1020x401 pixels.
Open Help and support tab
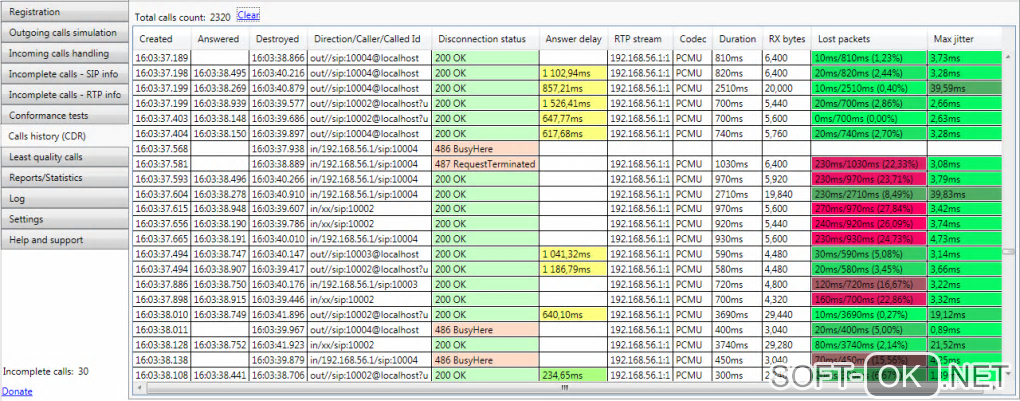[64, 240]
